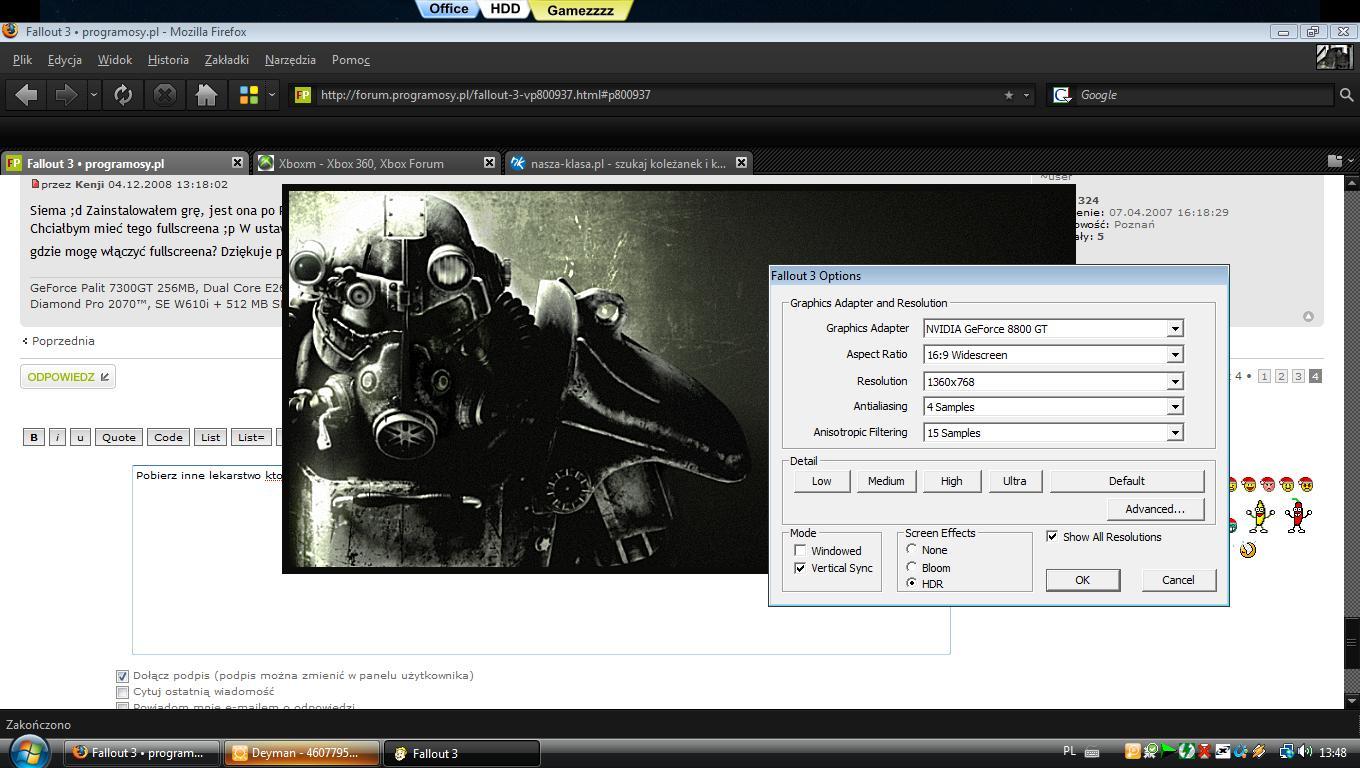
Task: Open the Plik menu
Action: pos(22,60)
